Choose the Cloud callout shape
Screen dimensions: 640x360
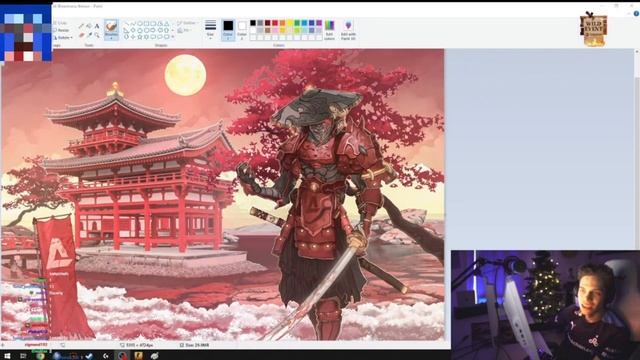pyautogui.click(x=167, y=37)
